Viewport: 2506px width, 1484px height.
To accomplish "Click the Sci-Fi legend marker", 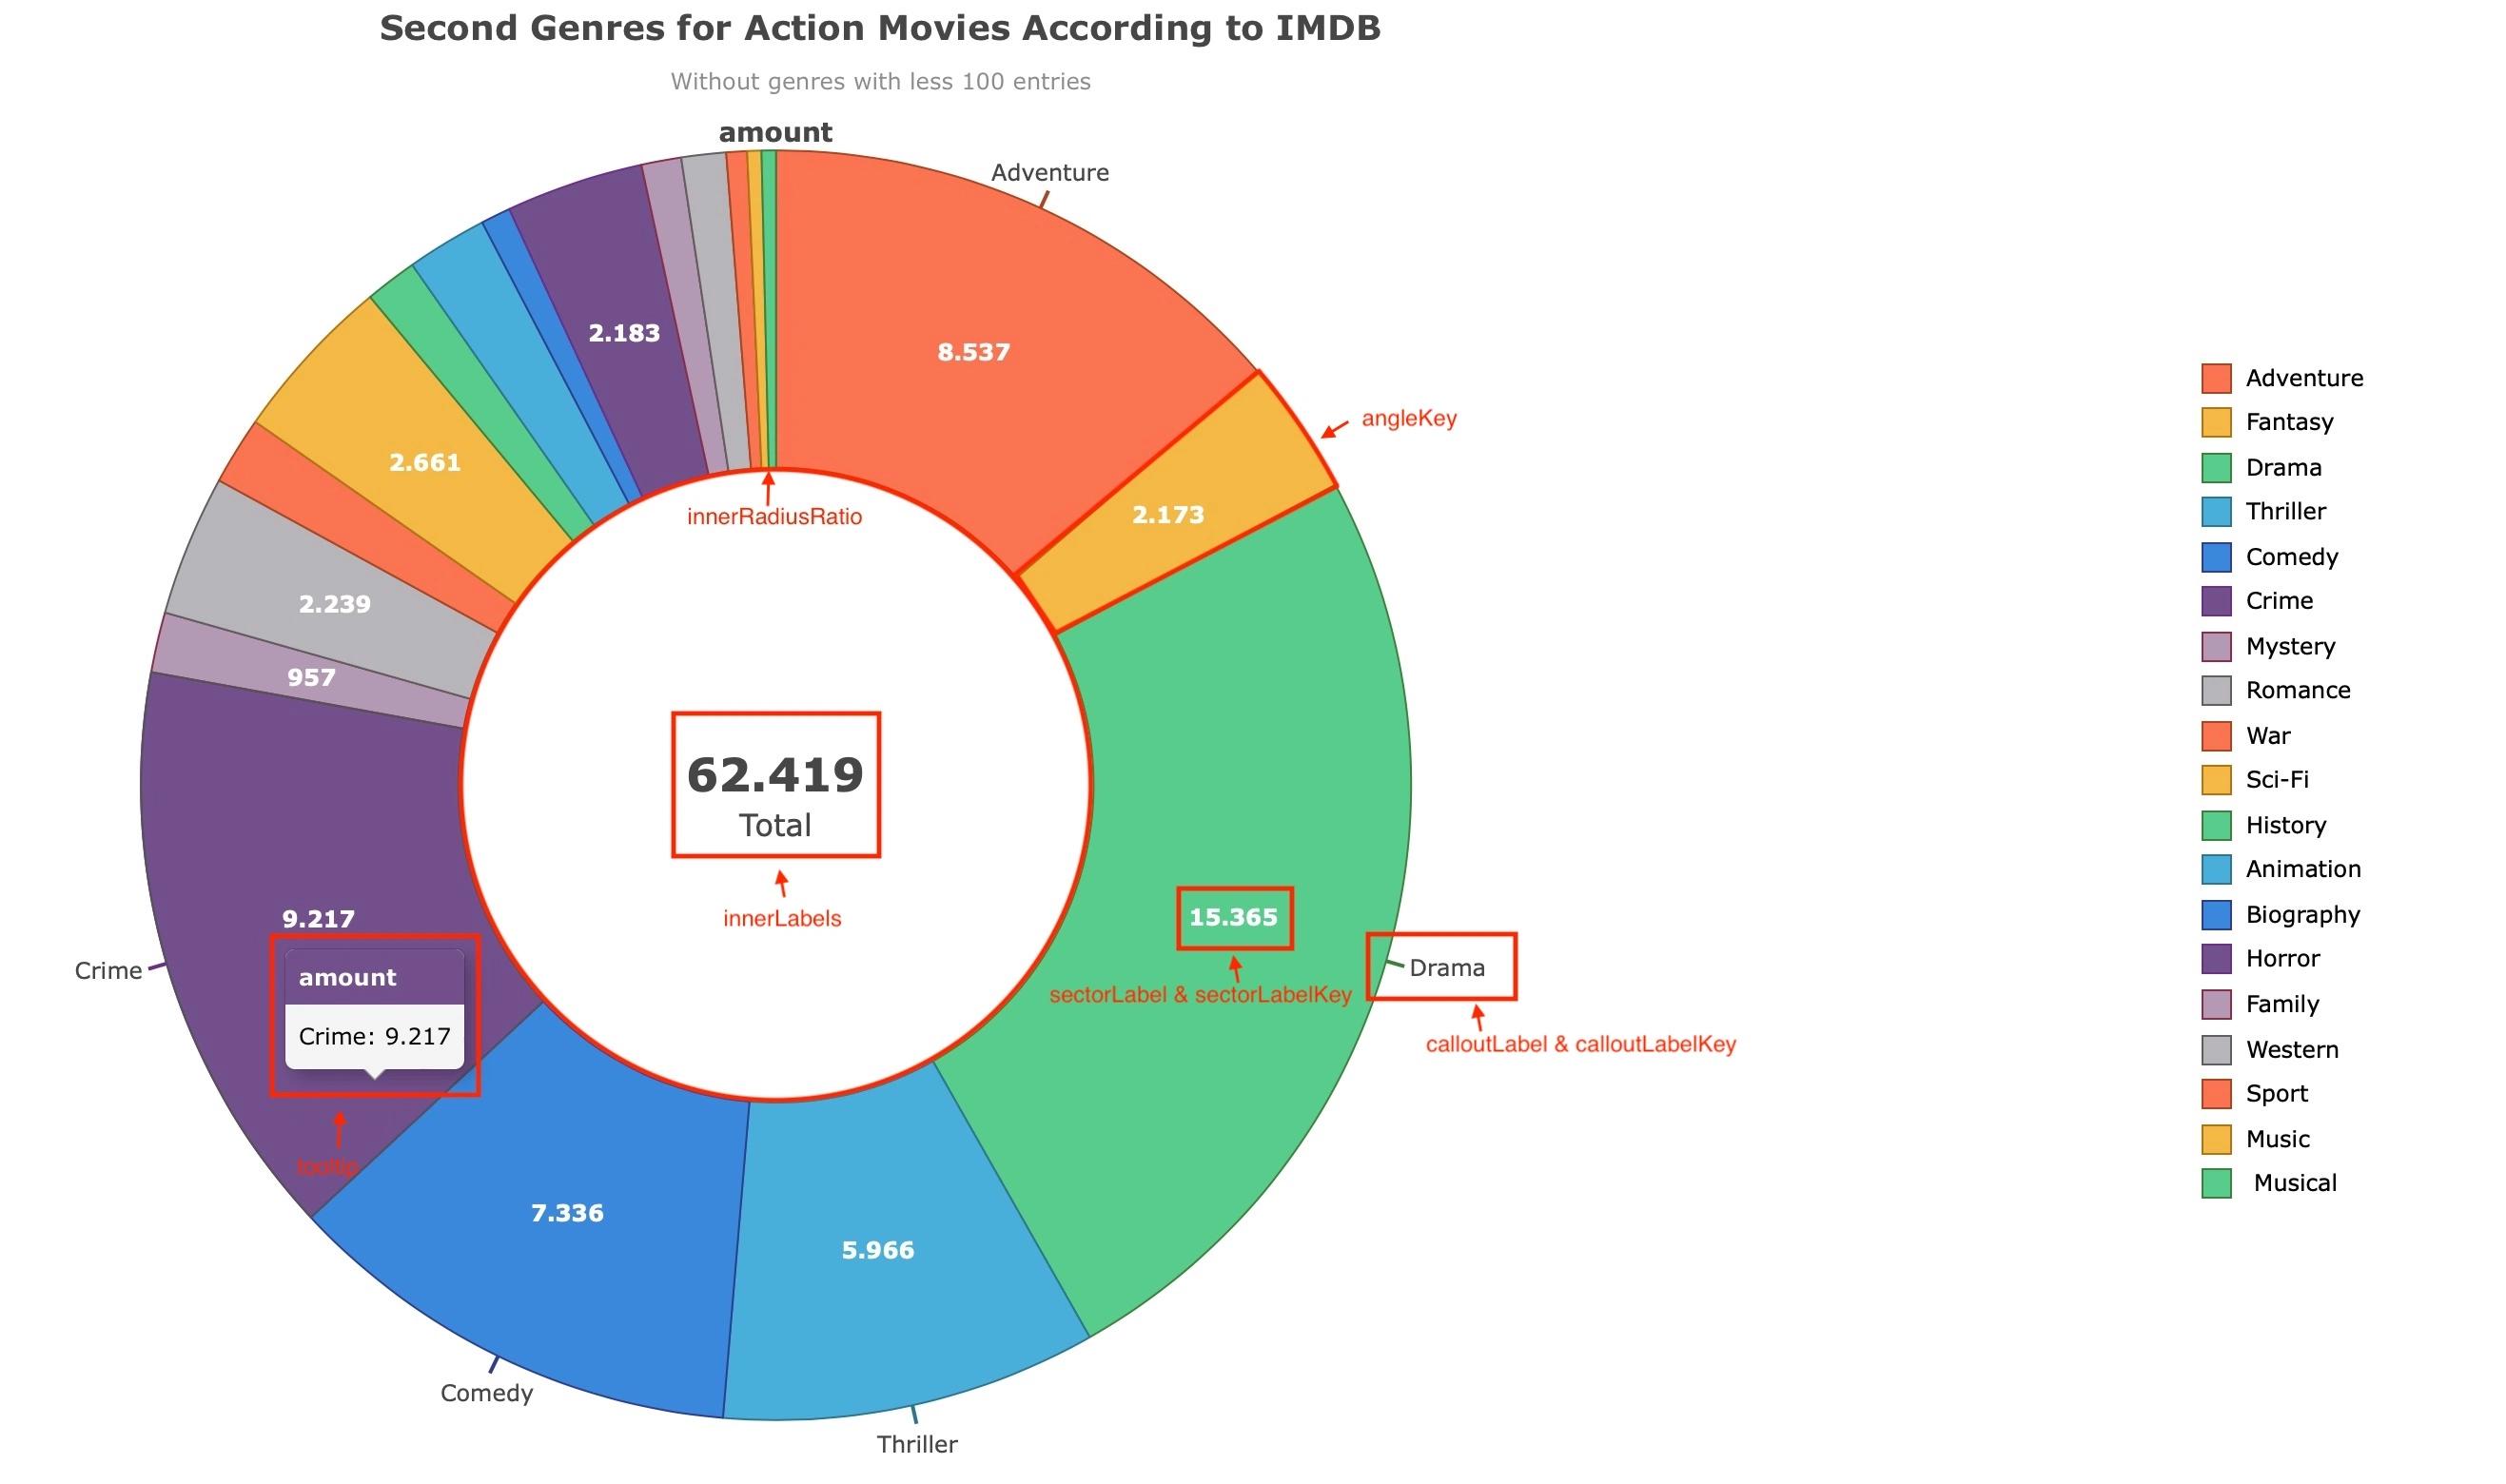I will [x=2216, y=779].
